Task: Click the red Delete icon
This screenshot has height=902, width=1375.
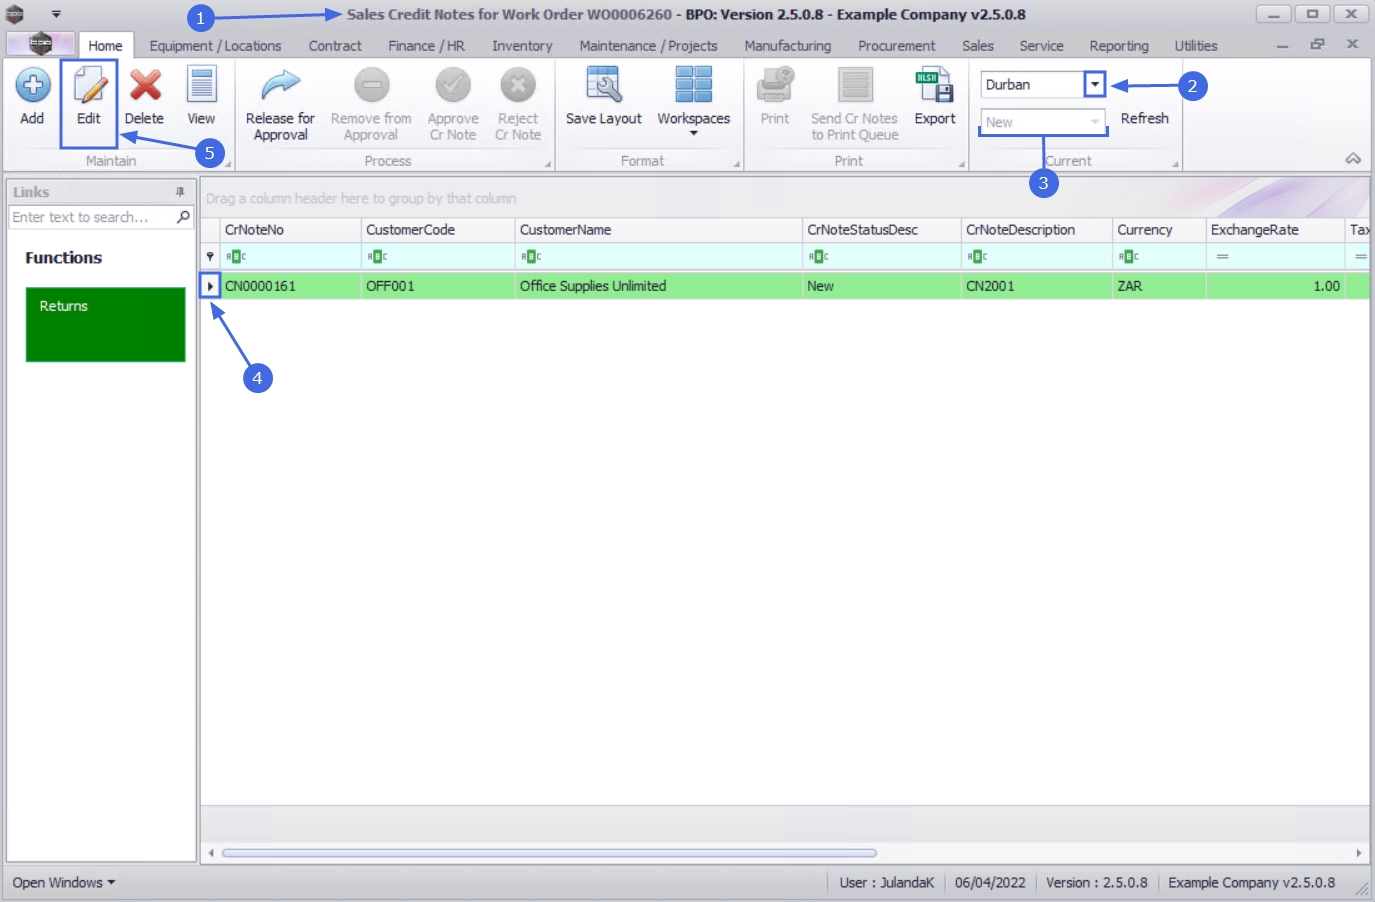Action: coord(145,86)
